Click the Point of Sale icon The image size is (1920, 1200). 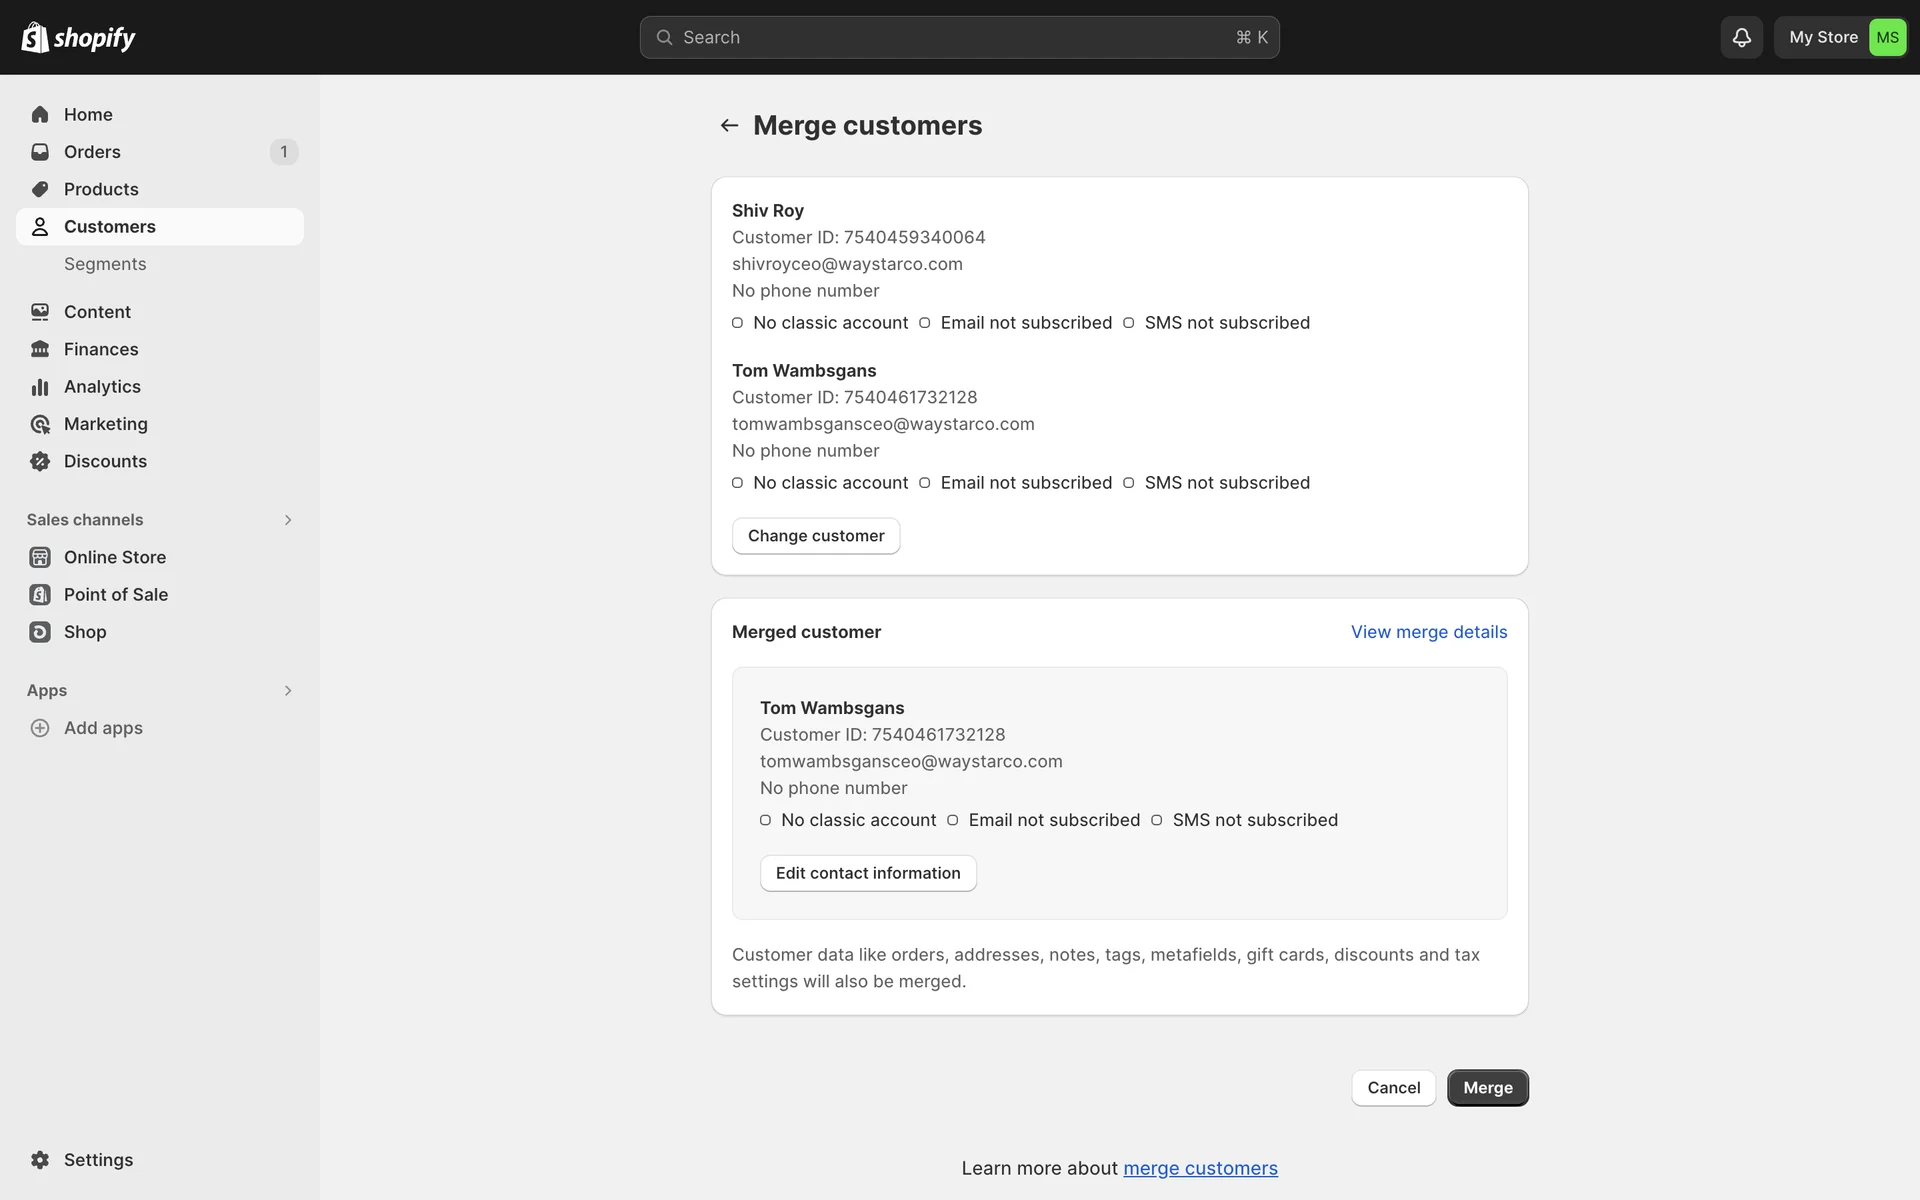[40, 595]
